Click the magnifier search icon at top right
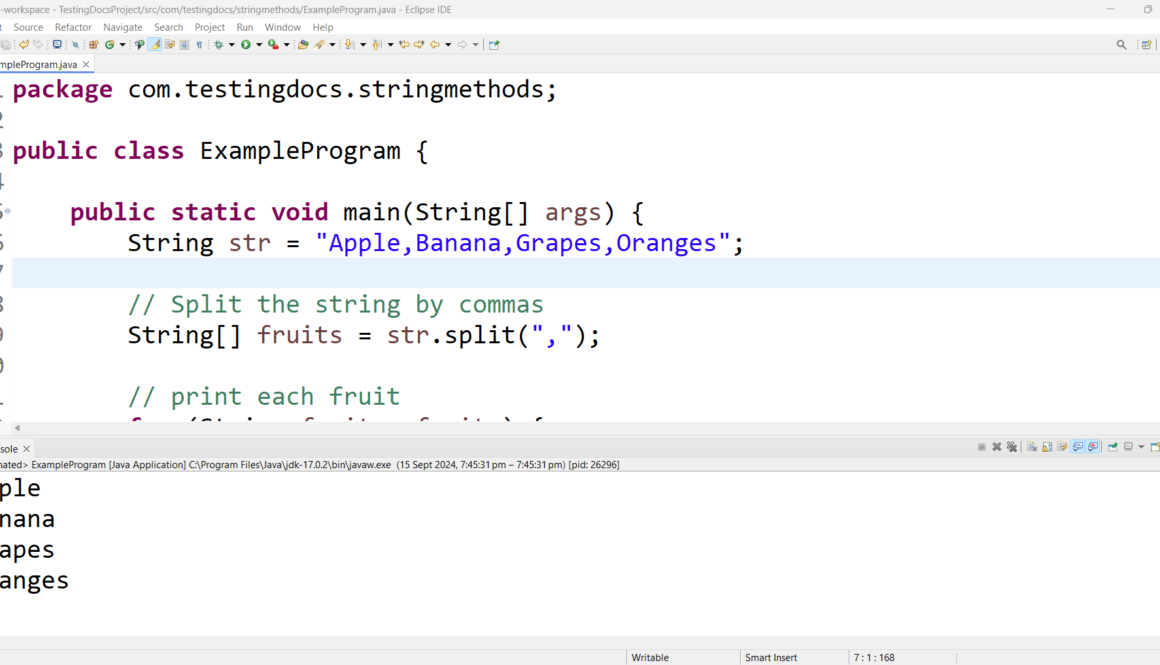Image resolution: width=1160 pixels, height=665 pixels. (1121, 45)
